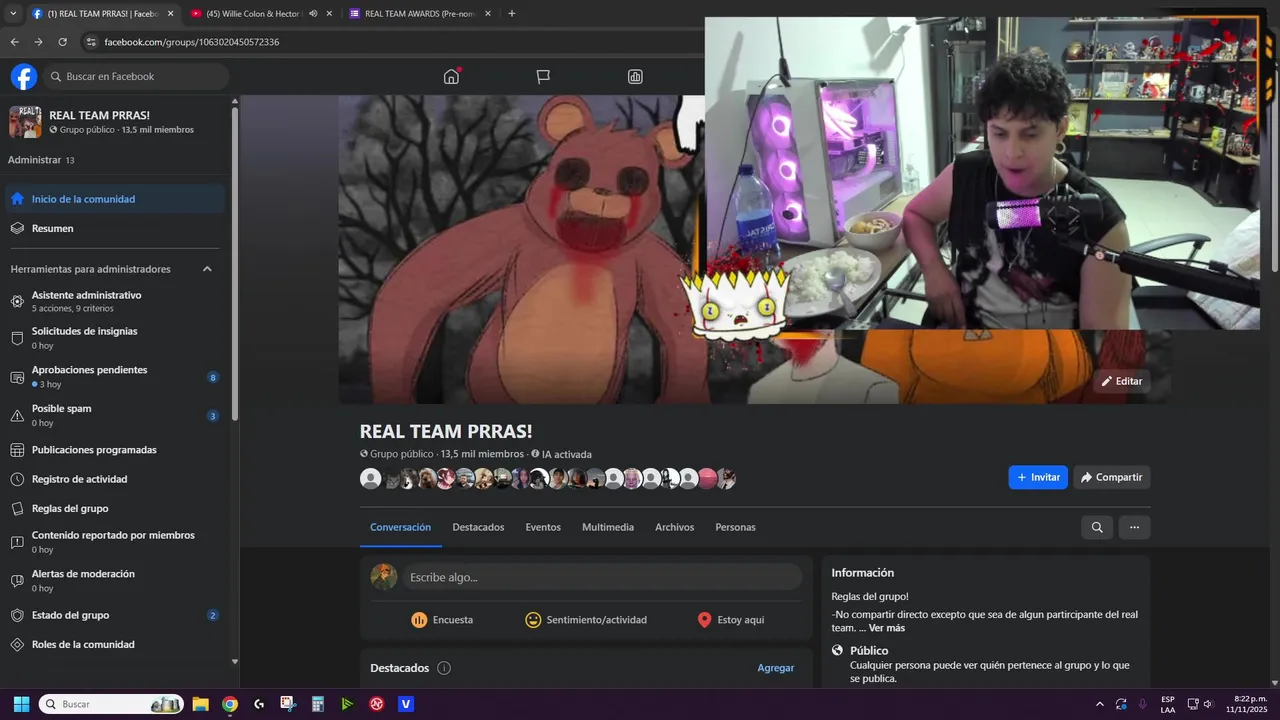
Task: Open Registro de actividad in sidebar
Action: (x=115, y=479)
